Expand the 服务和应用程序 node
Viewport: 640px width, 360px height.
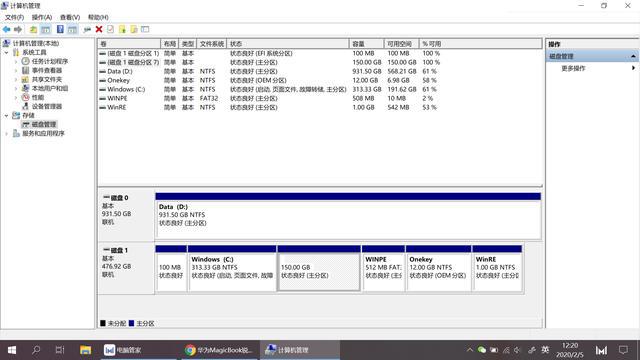click(x=7, y=133)
